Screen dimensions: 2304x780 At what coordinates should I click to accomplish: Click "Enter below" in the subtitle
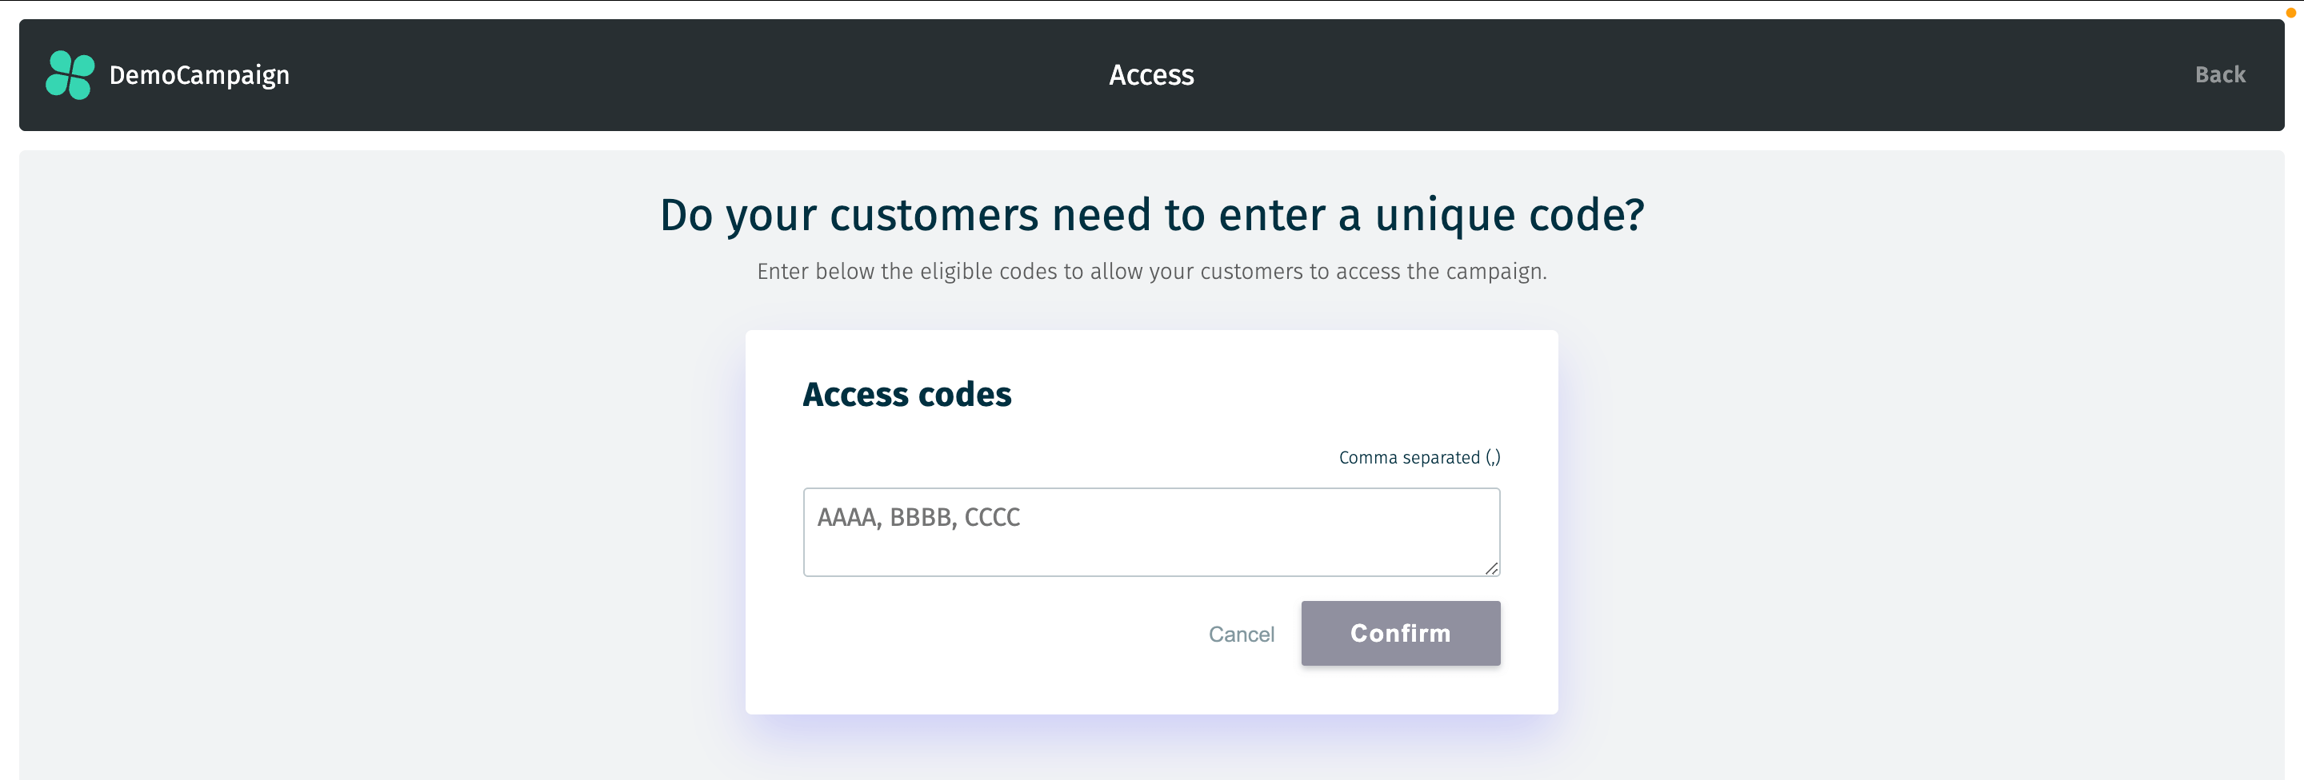(815, 272)
